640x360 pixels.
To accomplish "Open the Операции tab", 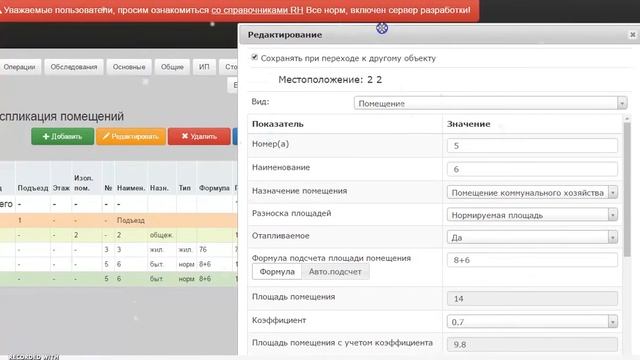I will click(19, 67).
